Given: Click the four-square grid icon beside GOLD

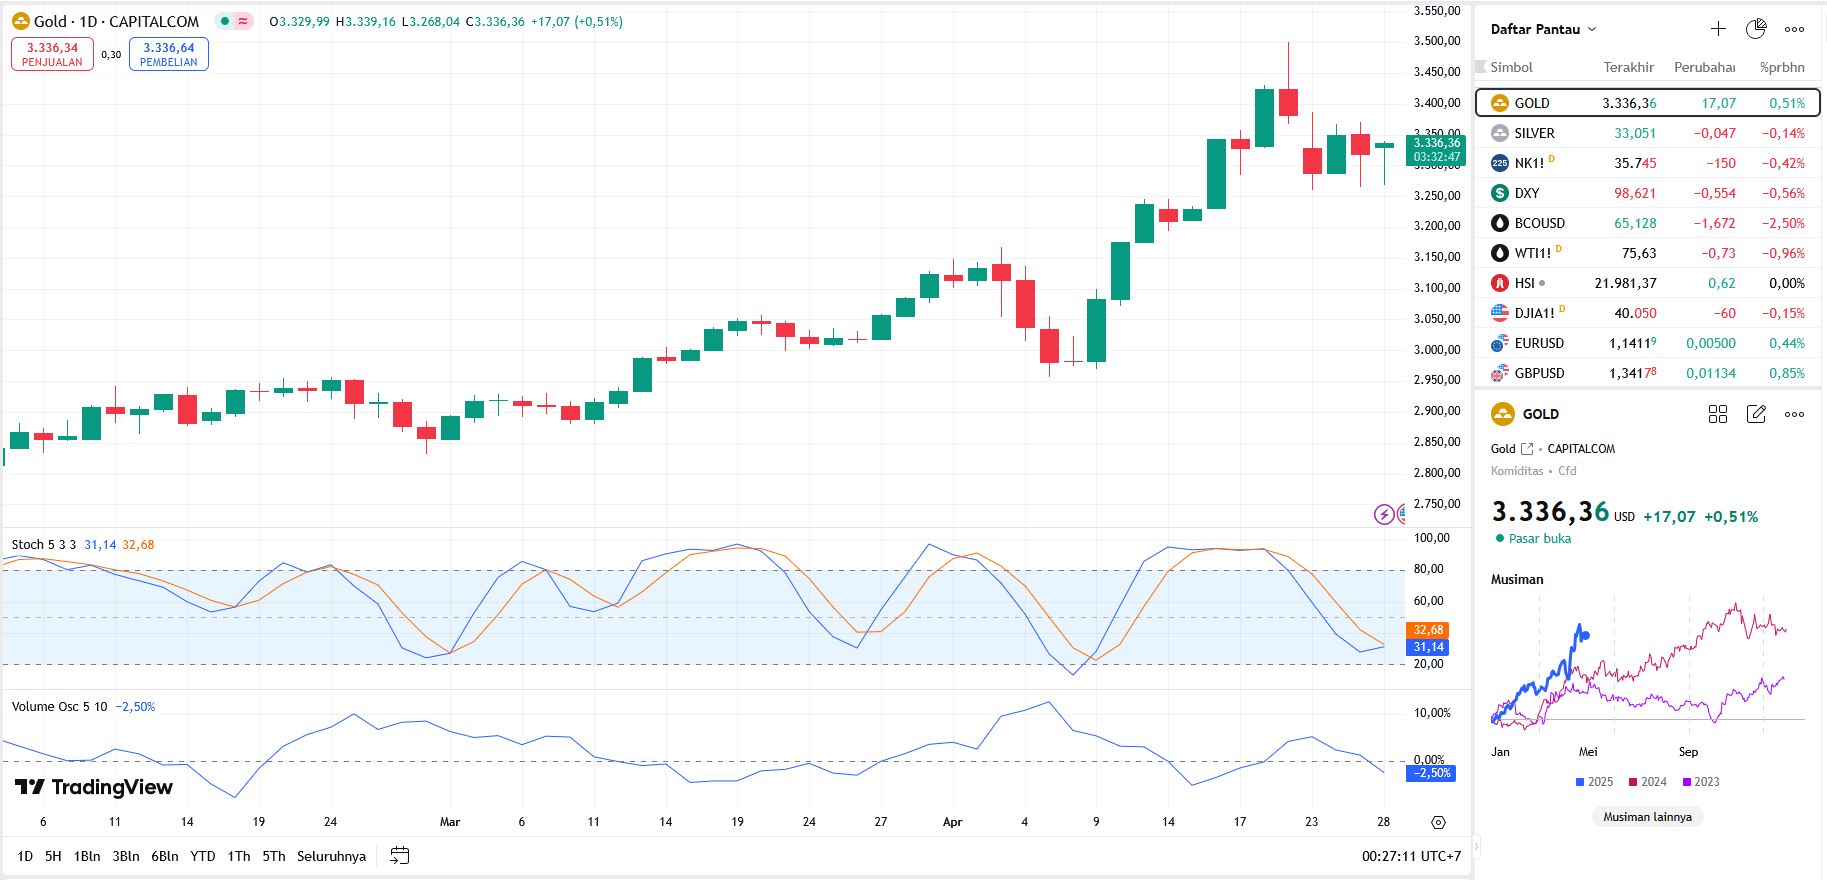Looking at the screenshot, I should (1718, 414).
